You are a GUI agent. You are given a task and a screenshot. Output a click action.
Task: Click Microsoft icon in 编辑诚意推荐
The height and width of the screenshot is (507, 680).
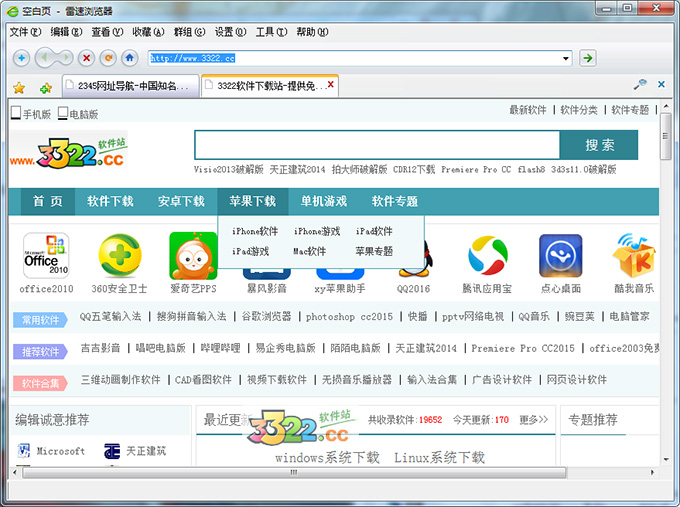click(x=24, y=451)
